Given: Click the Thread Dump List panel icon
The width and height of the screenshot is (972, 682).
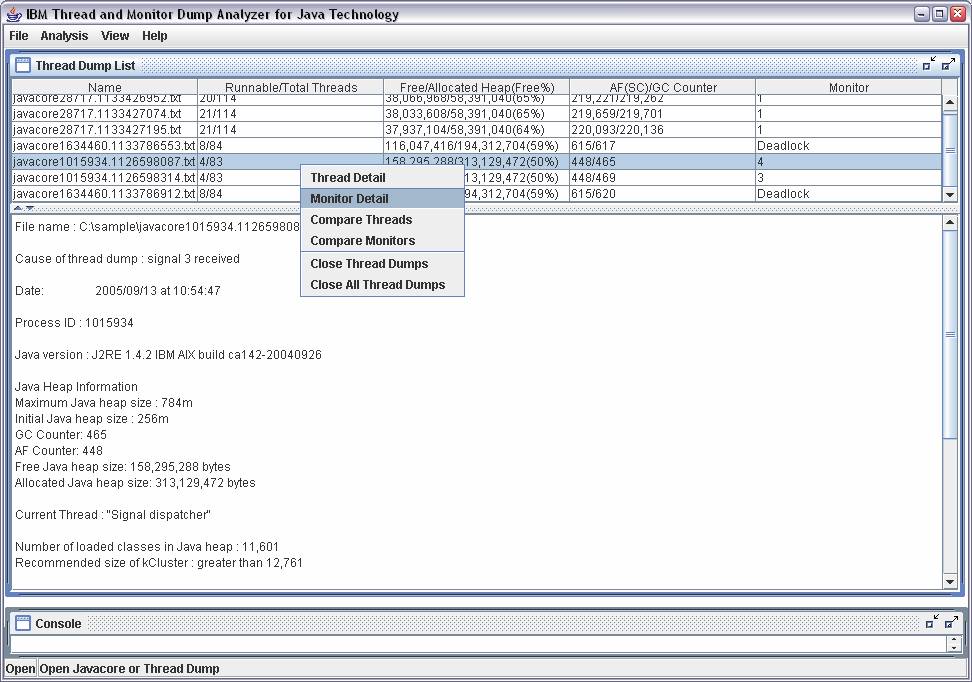Looking at the screenshot, I should coord(22,65).
